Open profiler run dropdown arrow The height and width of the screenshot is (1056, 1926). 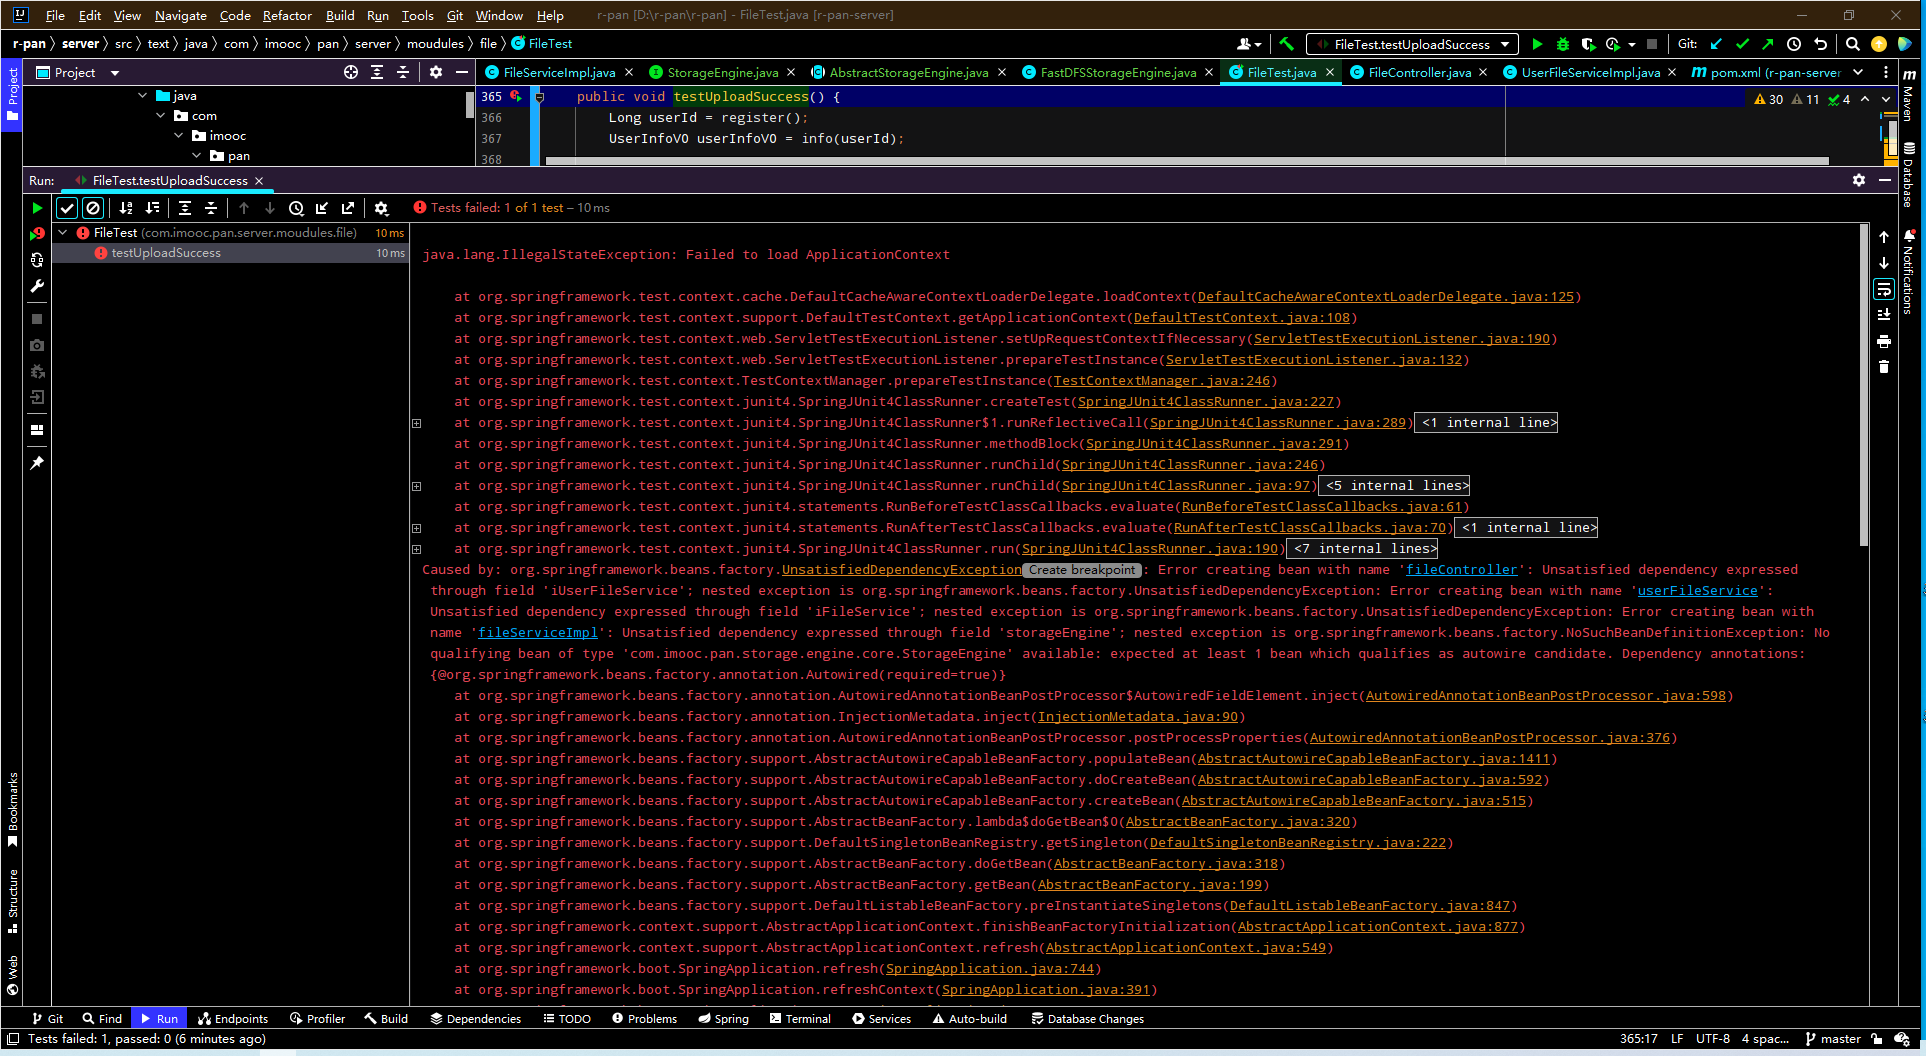click(1632, 44)
